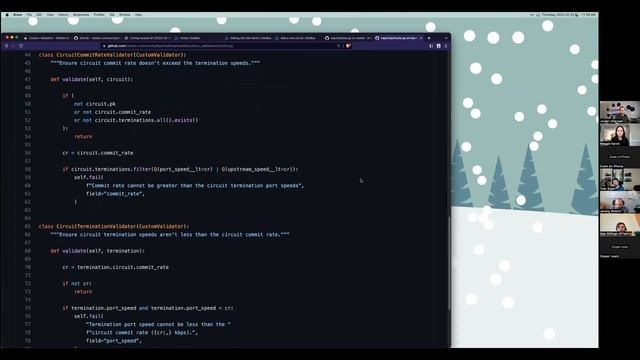
Task: Switch to the Custom Validation NetBox tab
Action: pos(47,38)
